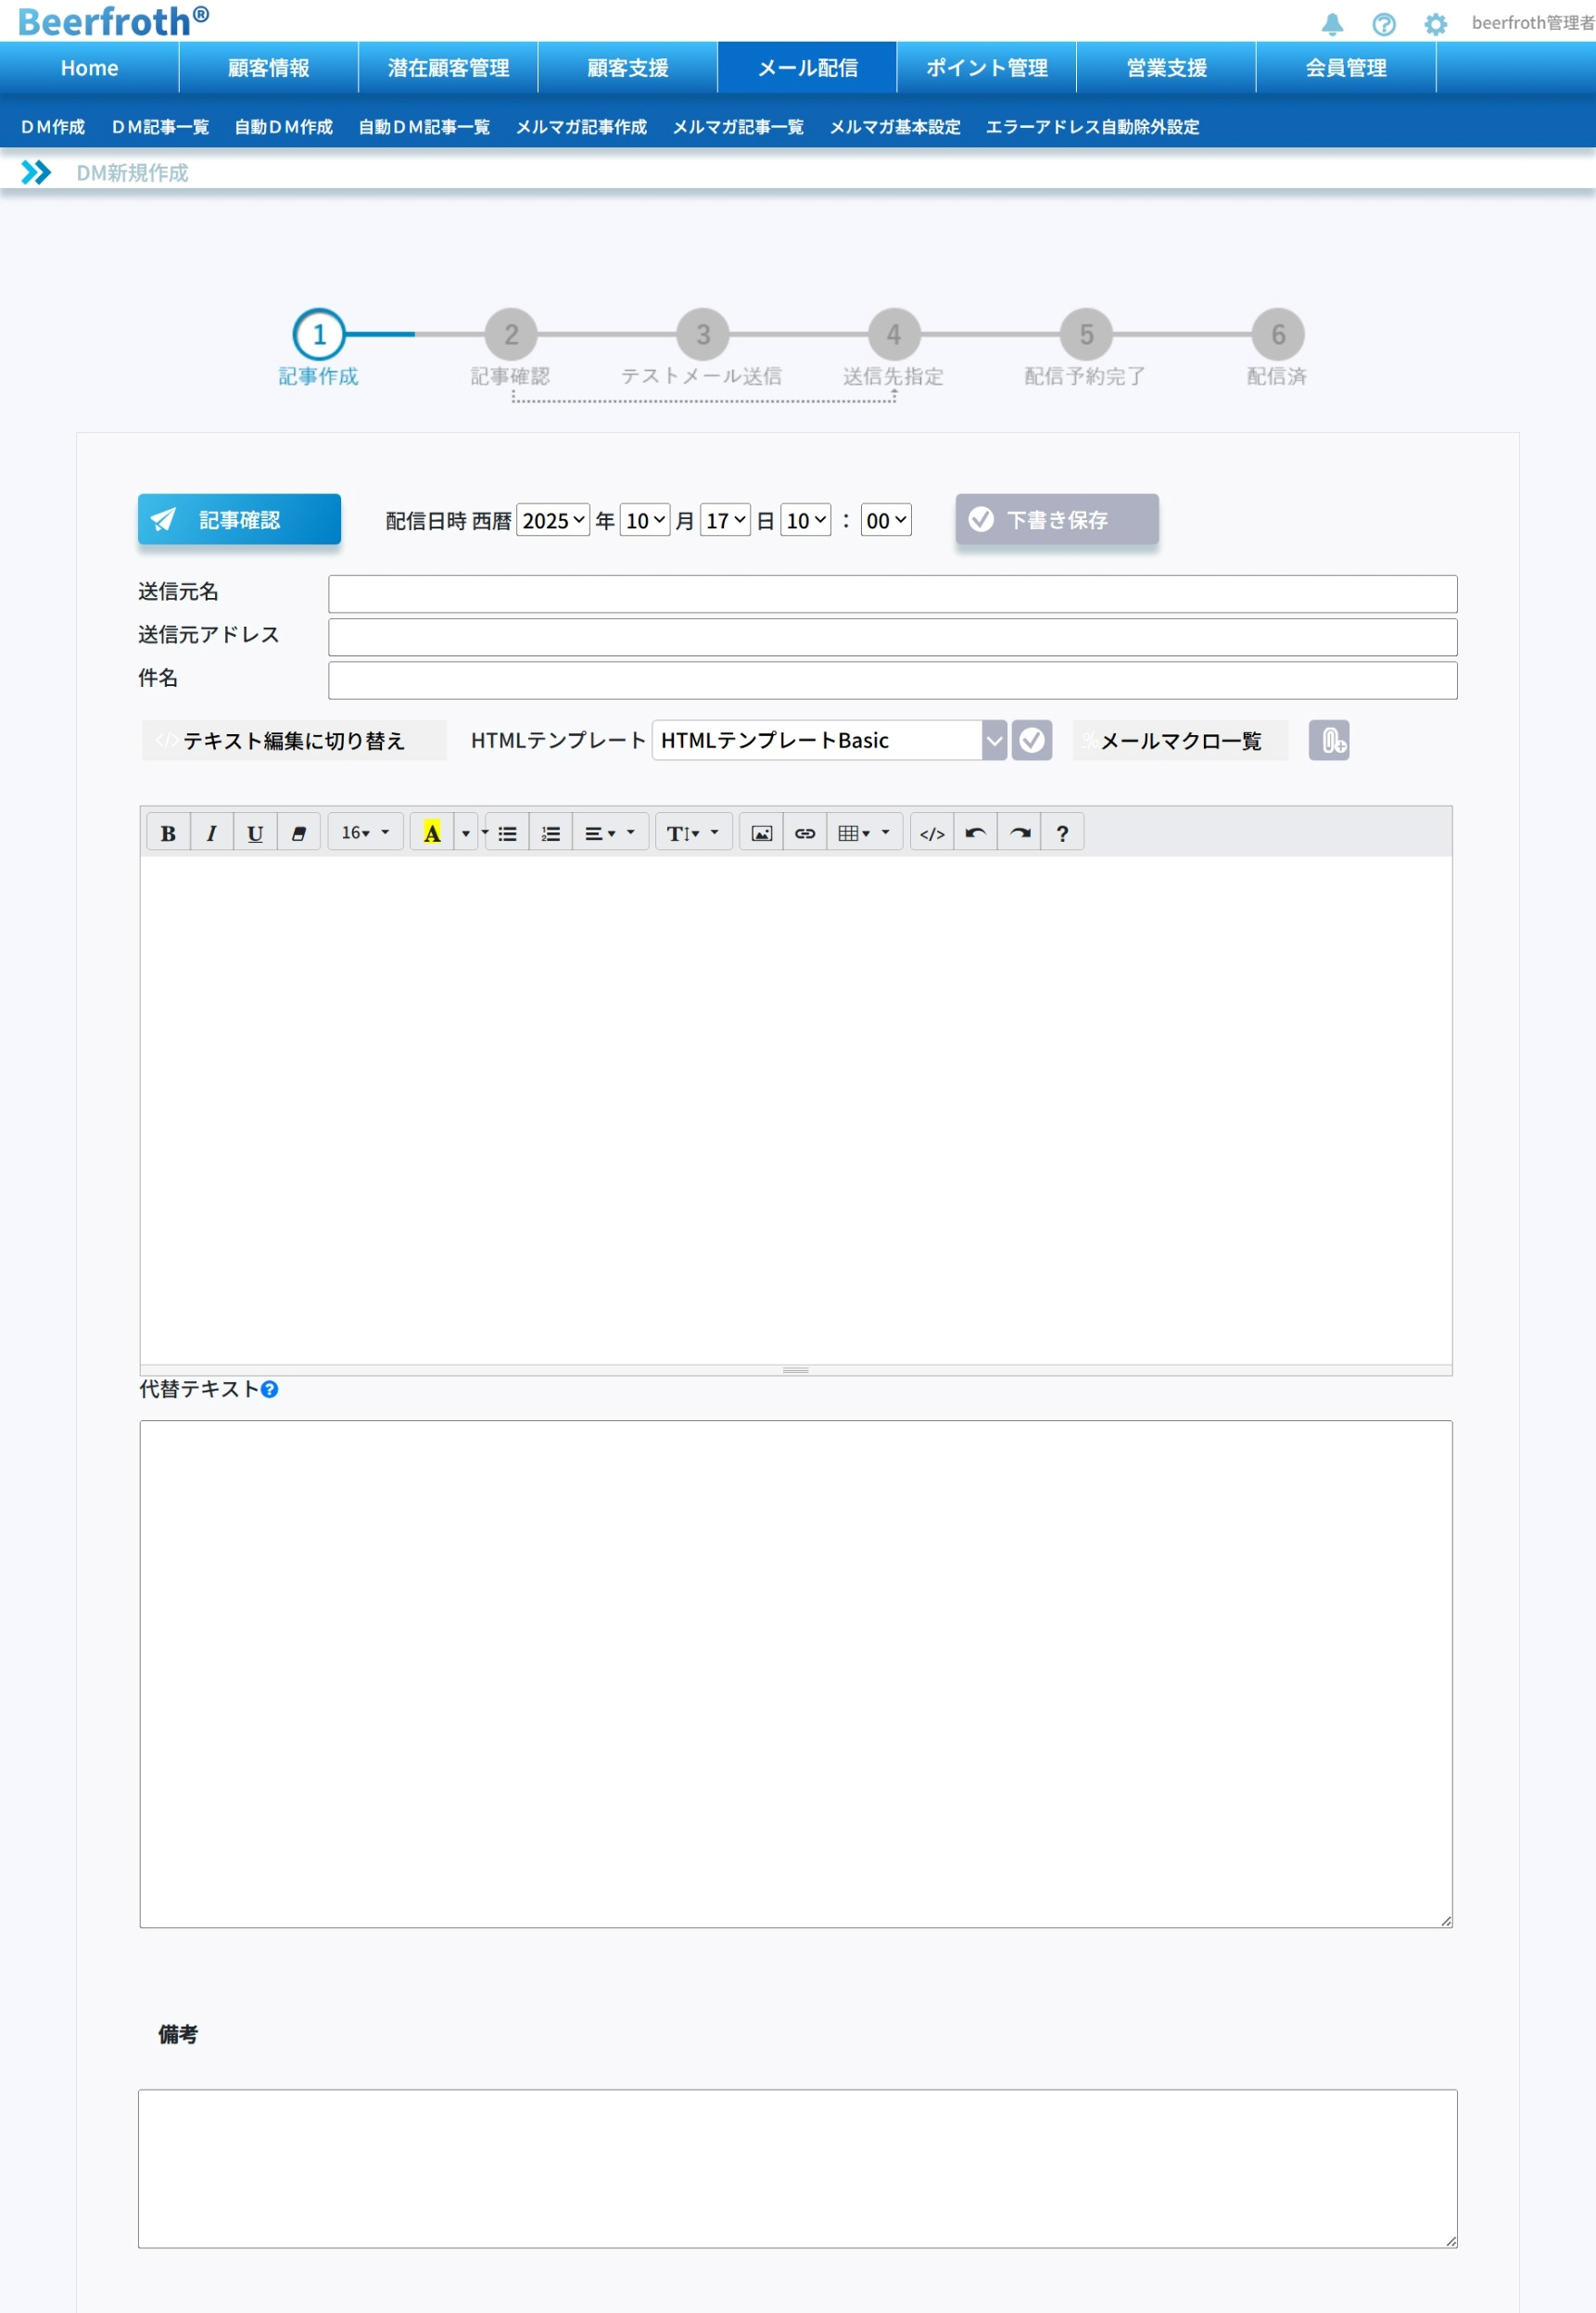
Task: Click the undo arrow in the editor toolbar
Action: tap(975, 833)
